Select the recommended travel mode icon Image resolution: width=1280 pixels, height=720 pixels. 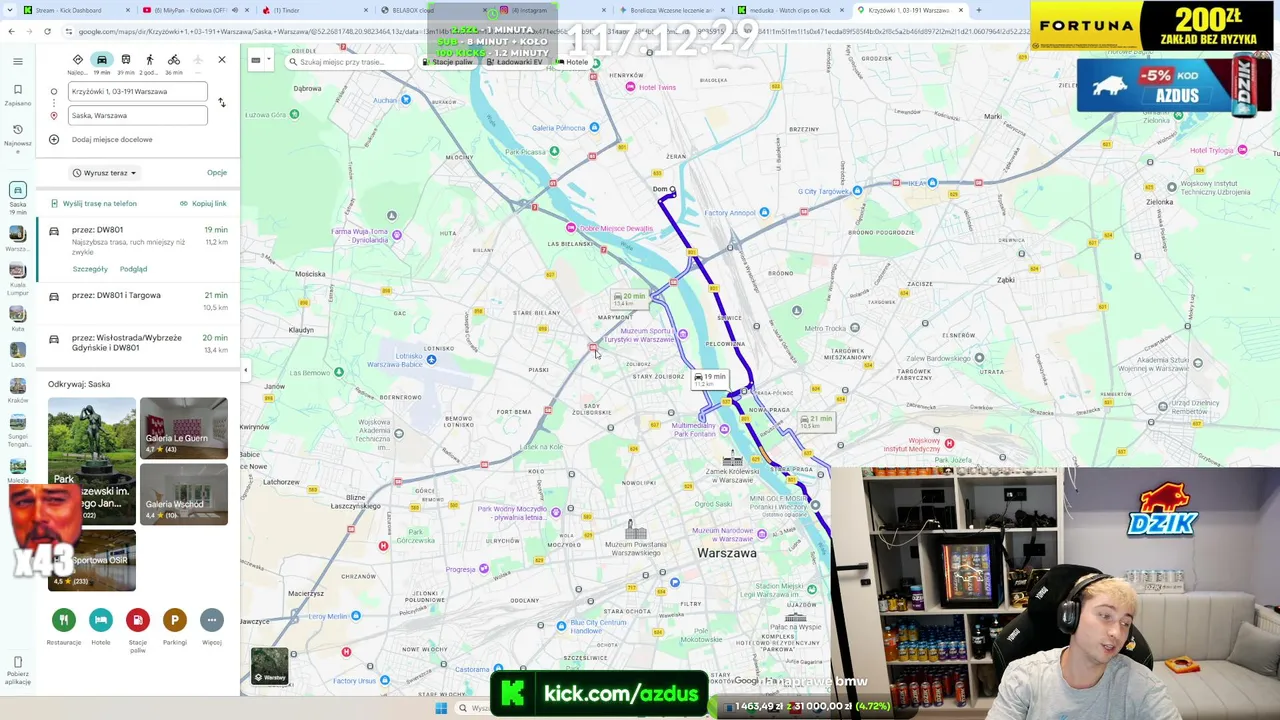(78, 60)
